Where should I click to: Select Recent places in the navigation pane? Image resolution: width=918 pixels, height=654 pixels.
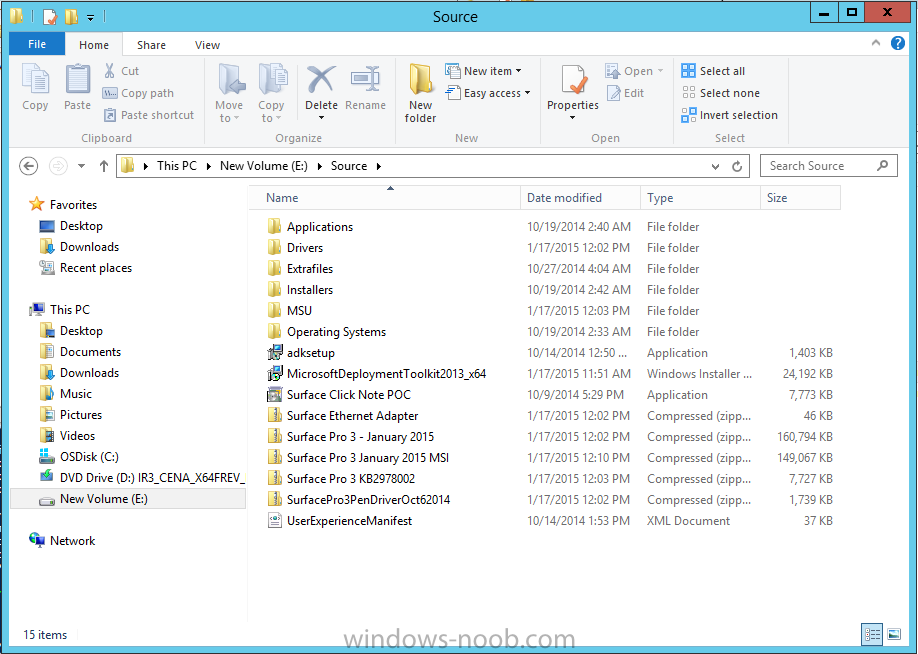[95, 268]
